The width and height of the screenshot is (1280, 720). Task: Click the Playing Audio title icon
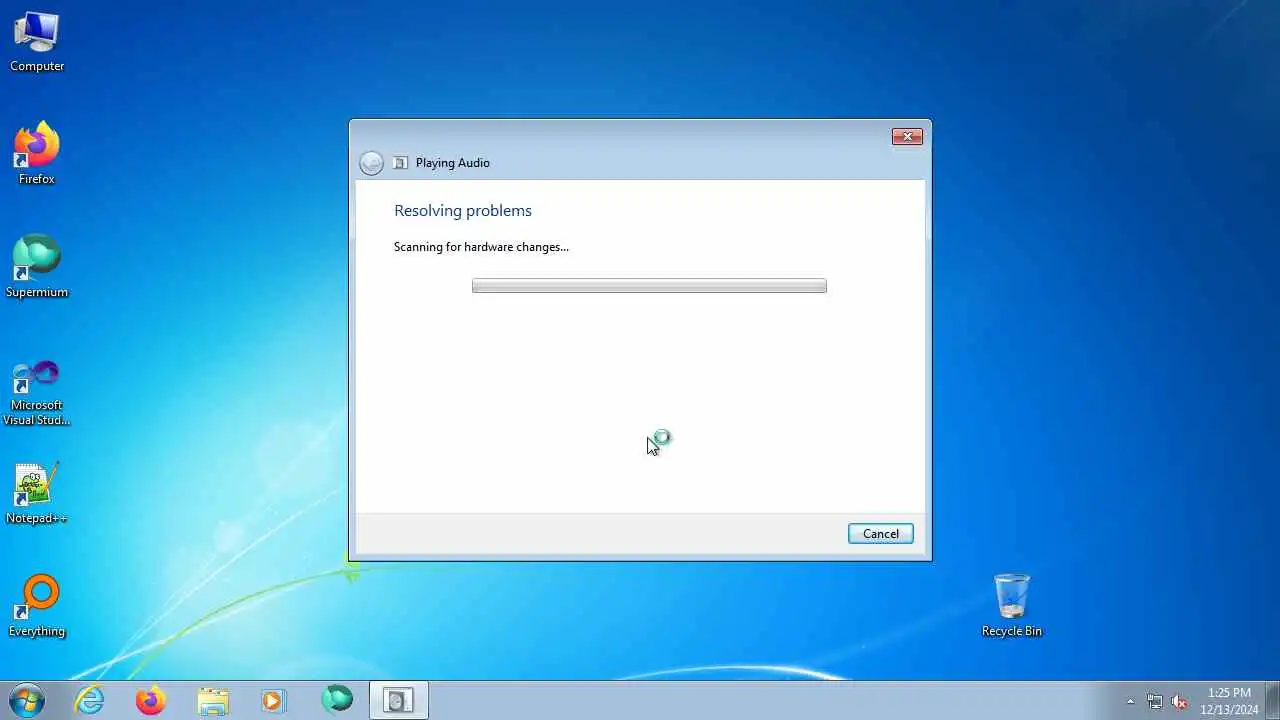401,163
